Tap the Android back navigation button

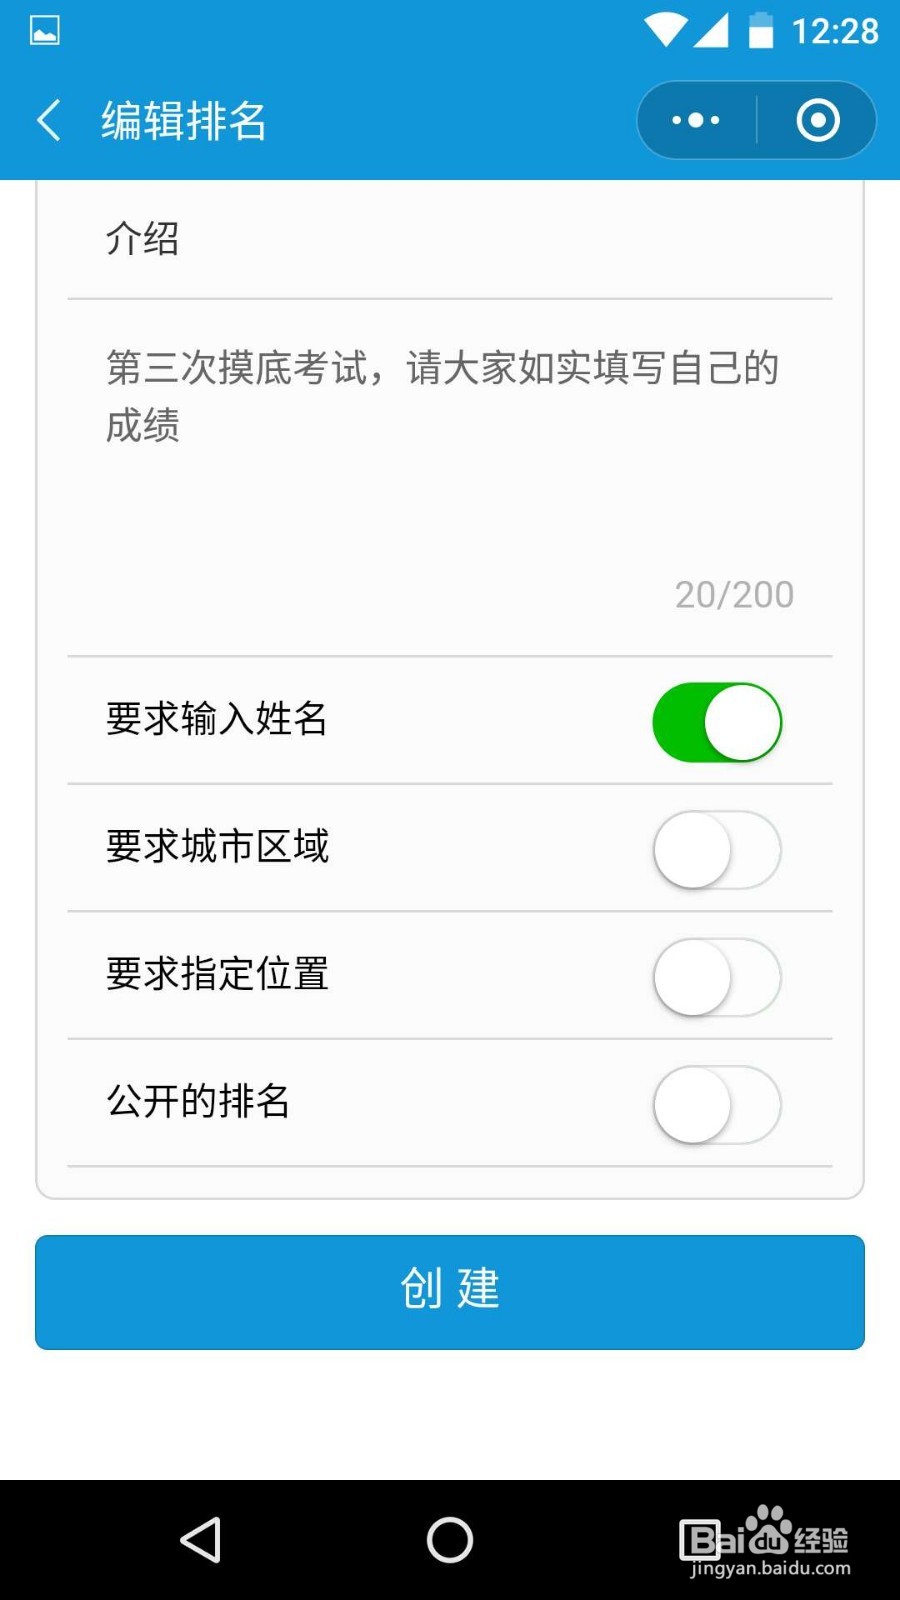[x=201, y=1539]
